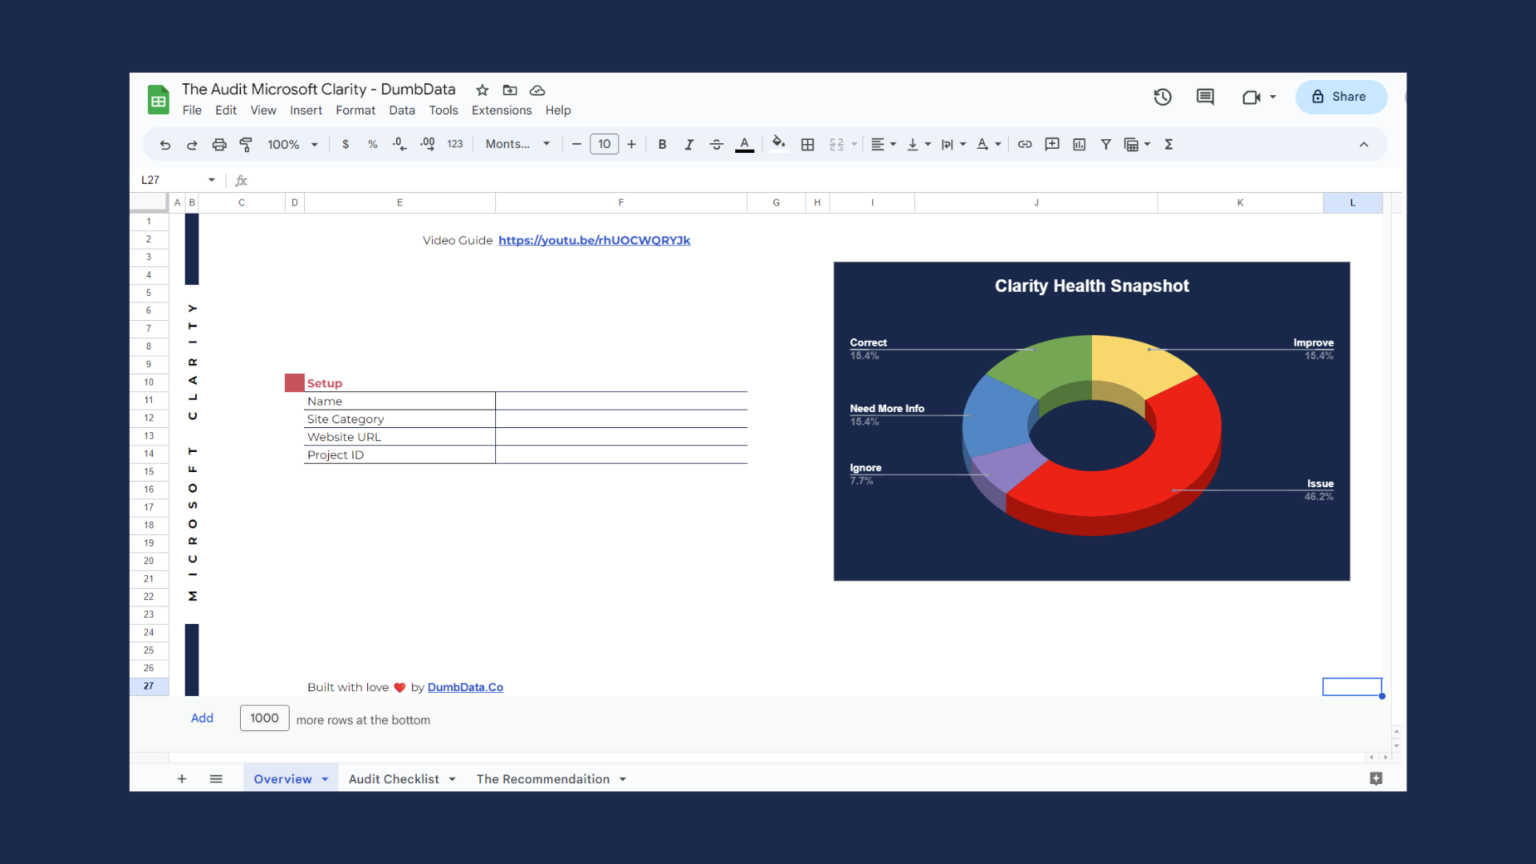Open the Sheets home logo
The image size is (1536, 864).
coord(158,100)
